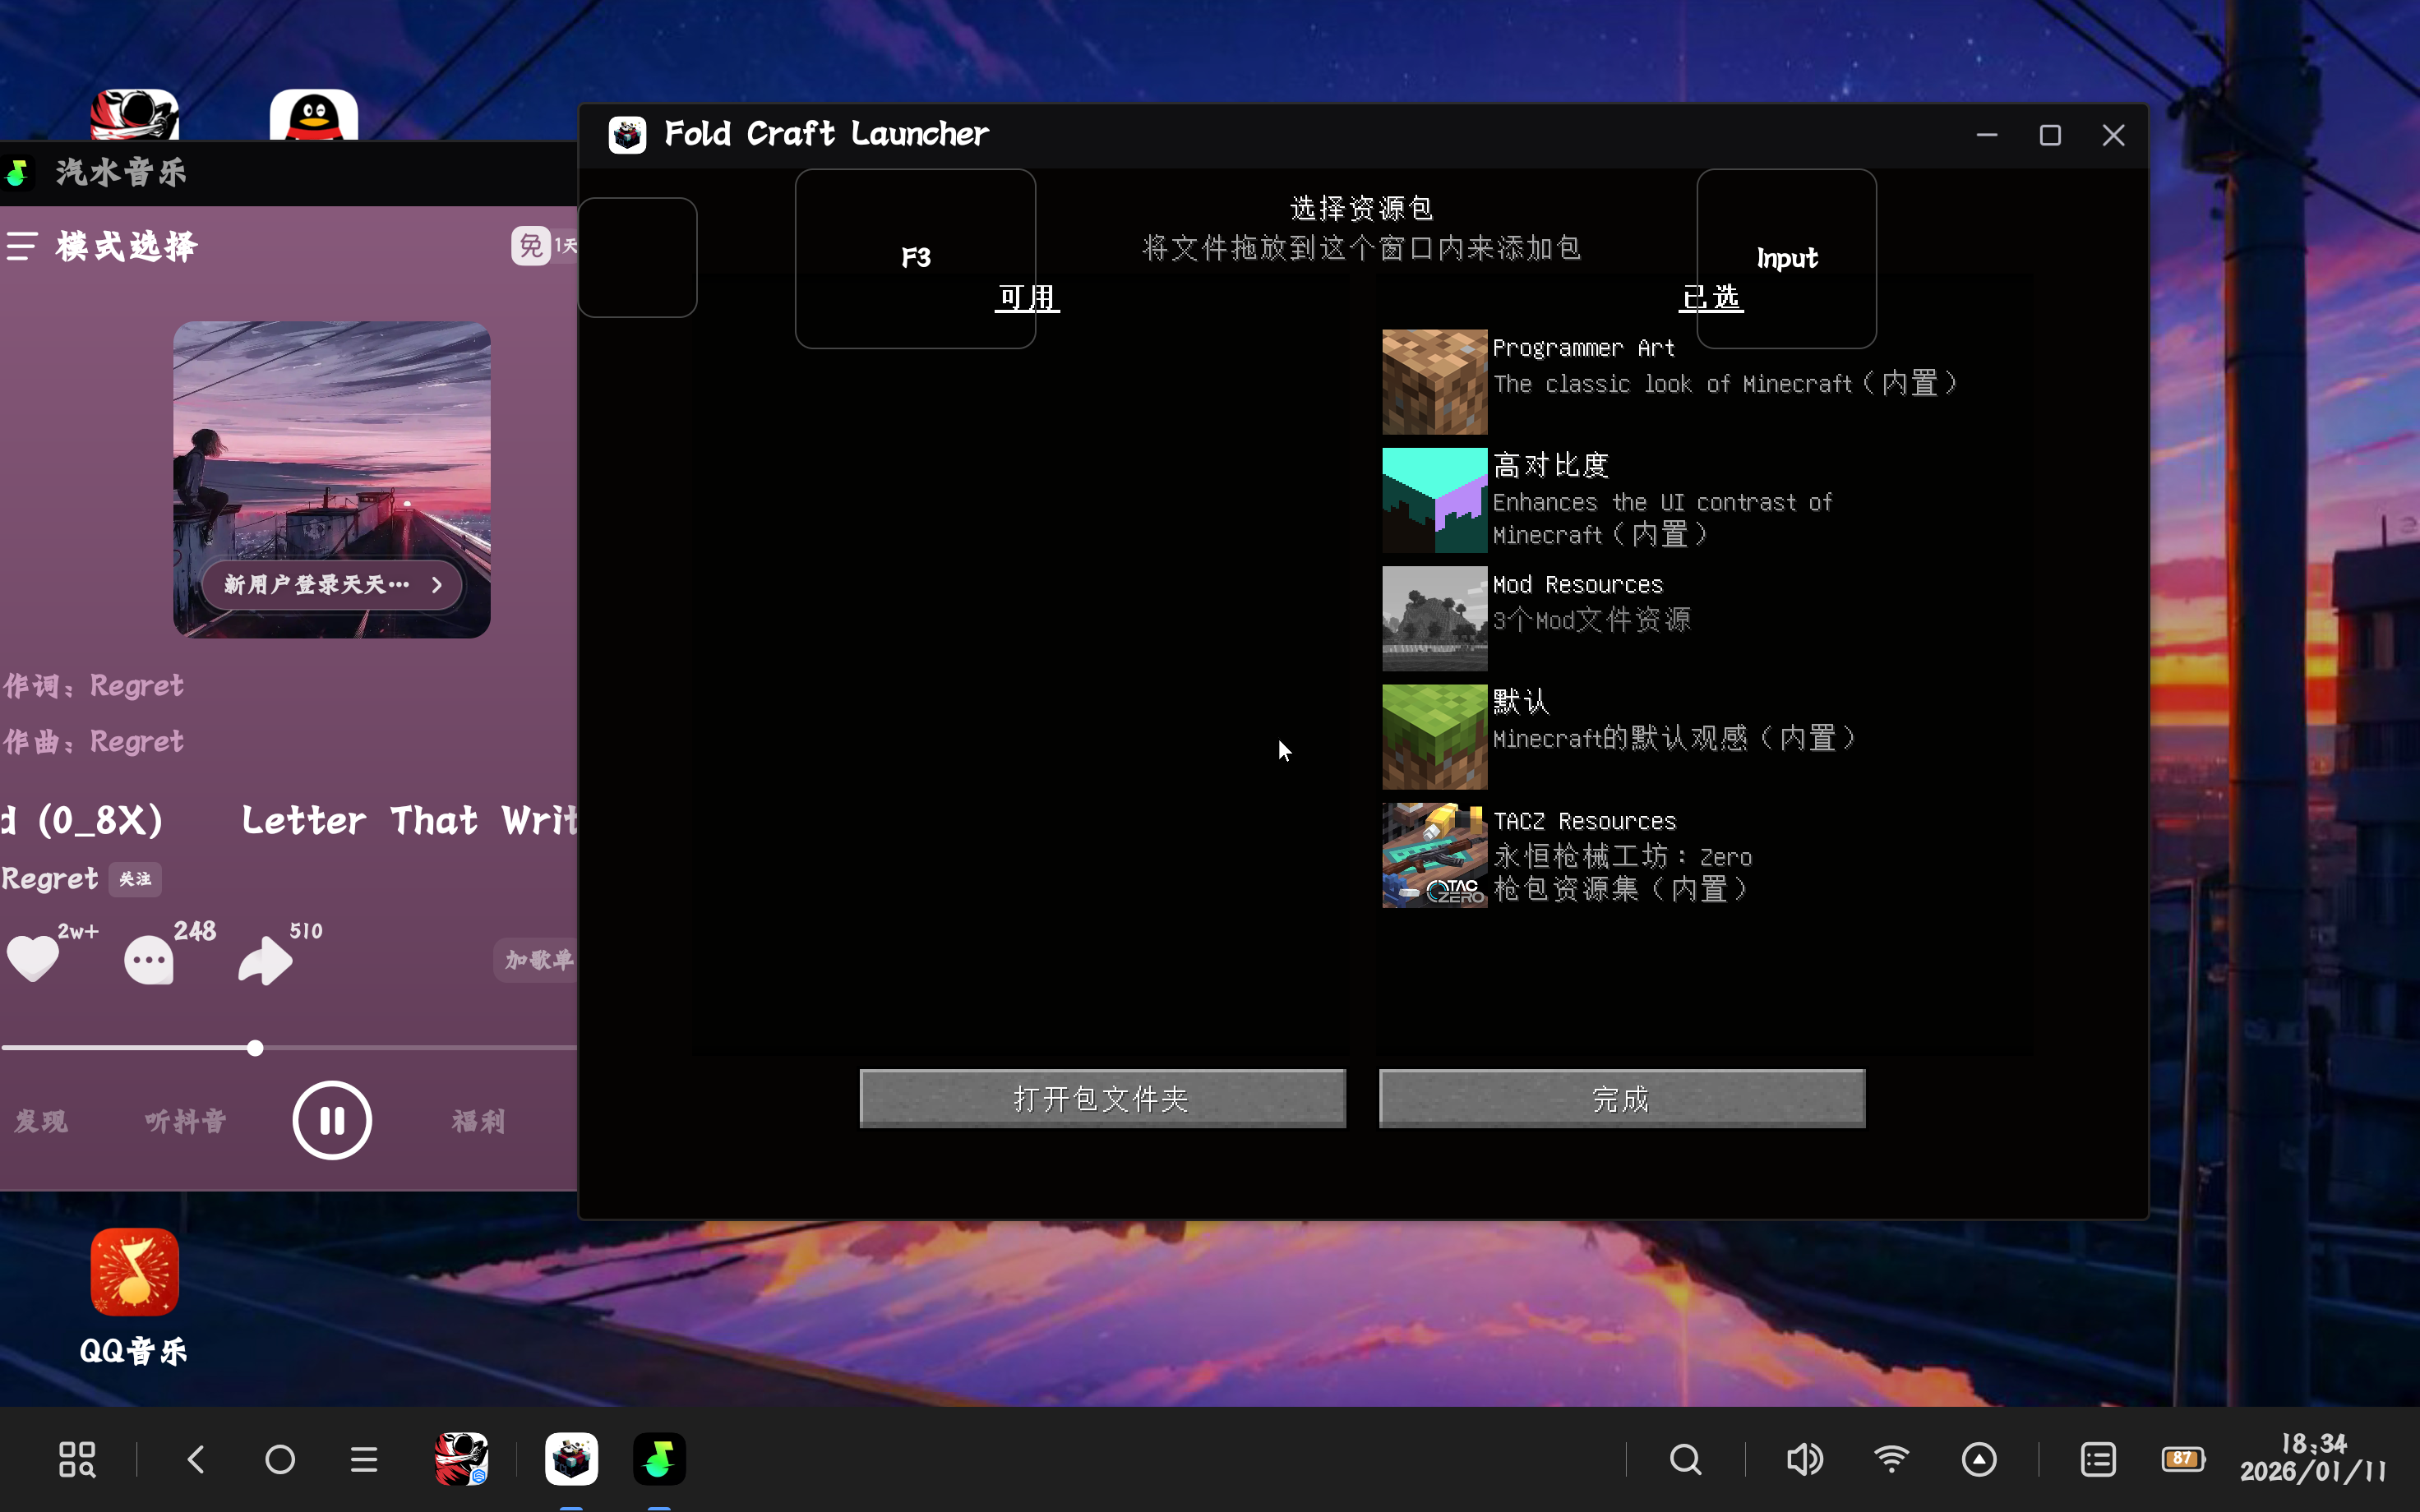This screenshot has height=1512, width=2420.
Task: Pause the currently playing song
Action: point(332,1120)
